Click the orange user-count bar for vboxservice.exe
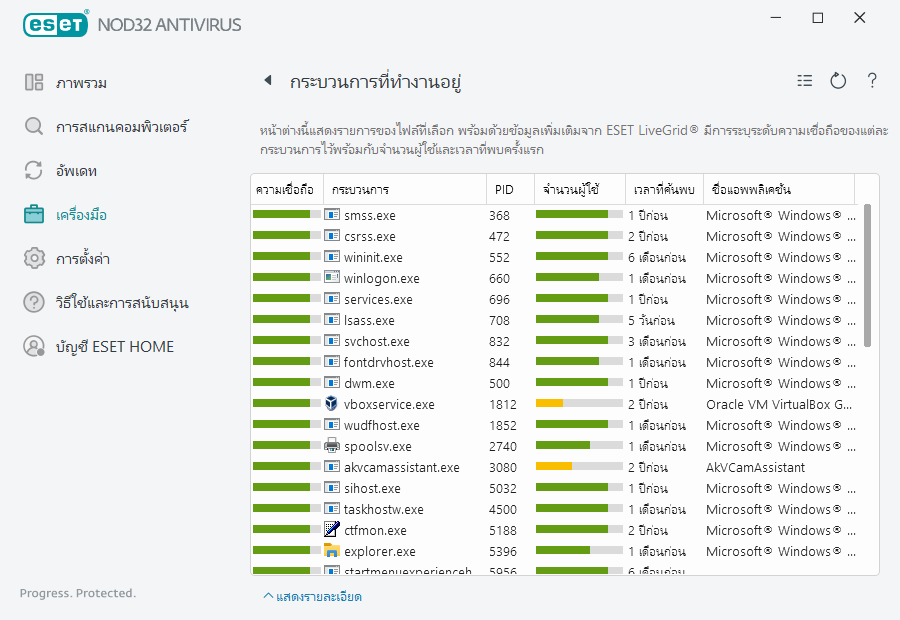Screen dimensions: 900x620 tap(549, 405)
